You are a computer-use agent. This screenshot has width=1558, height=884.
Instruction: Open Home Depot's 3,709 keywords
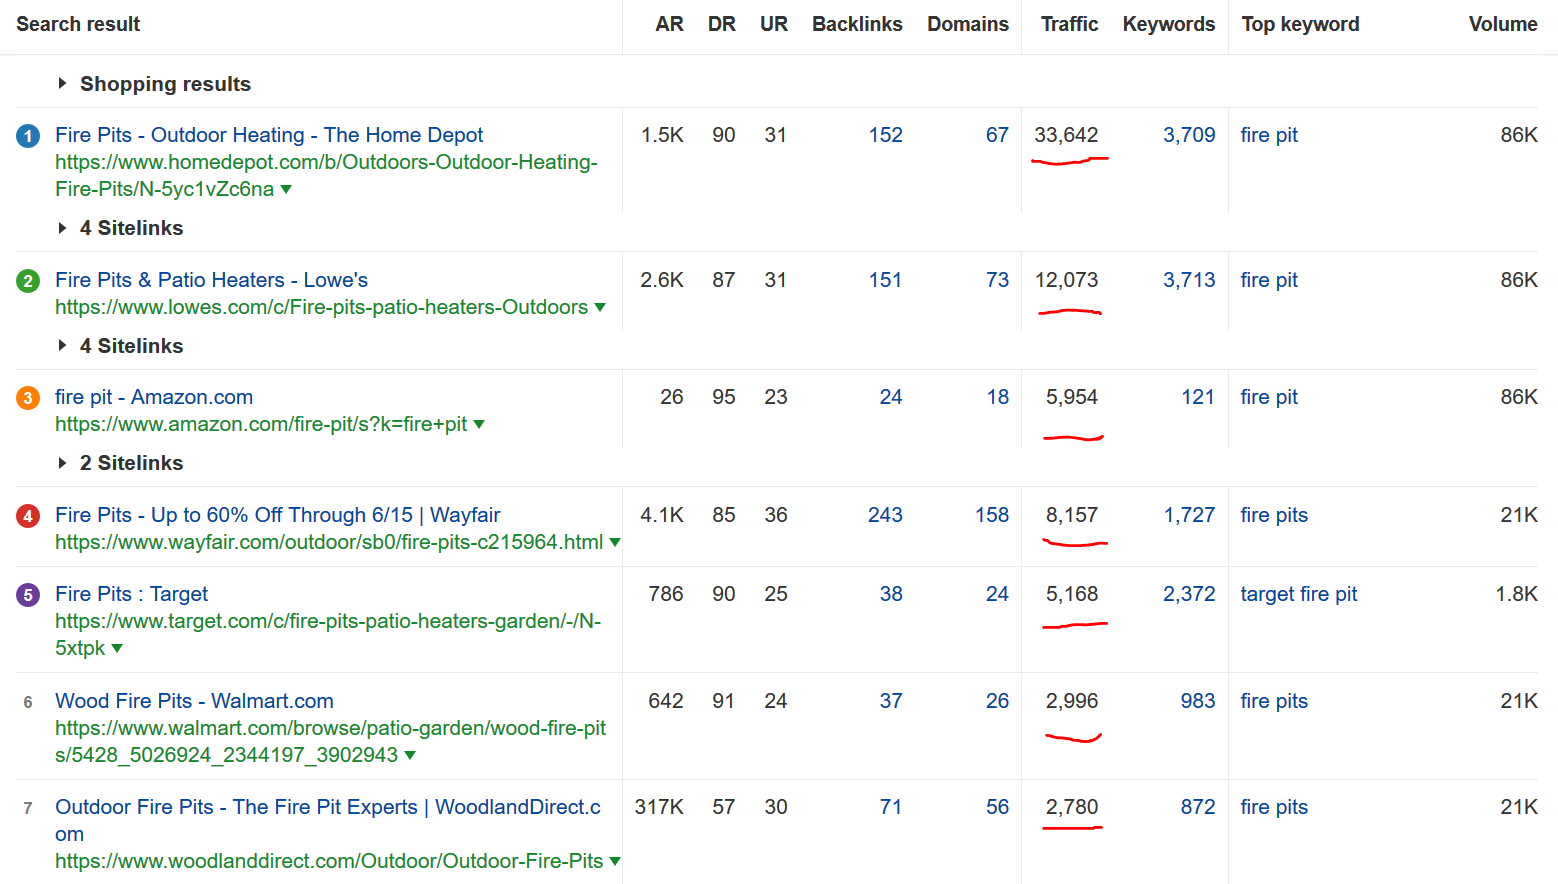tap(1189, 135)
